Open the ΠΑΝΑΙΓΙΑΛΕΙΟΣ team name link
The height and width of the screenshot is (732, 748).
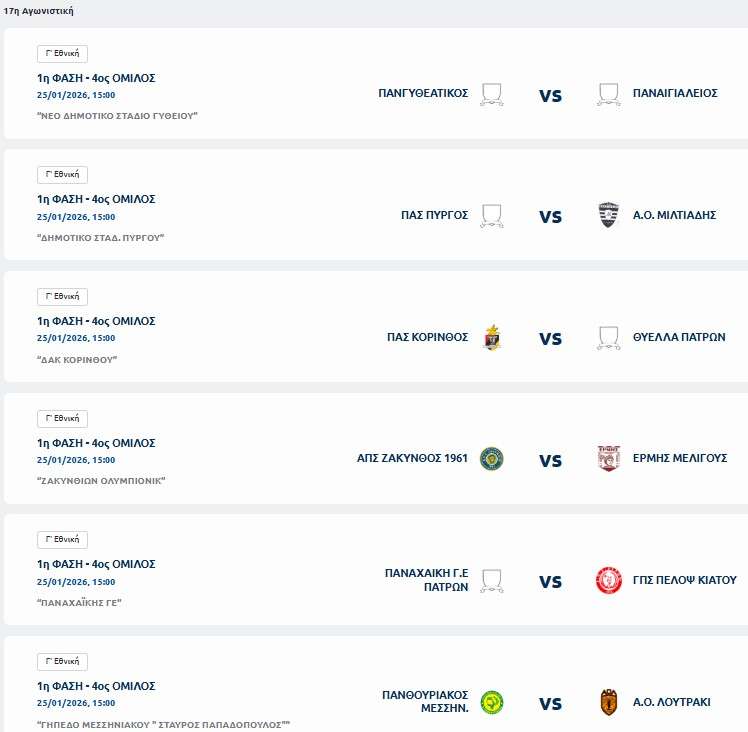point(675,94)
